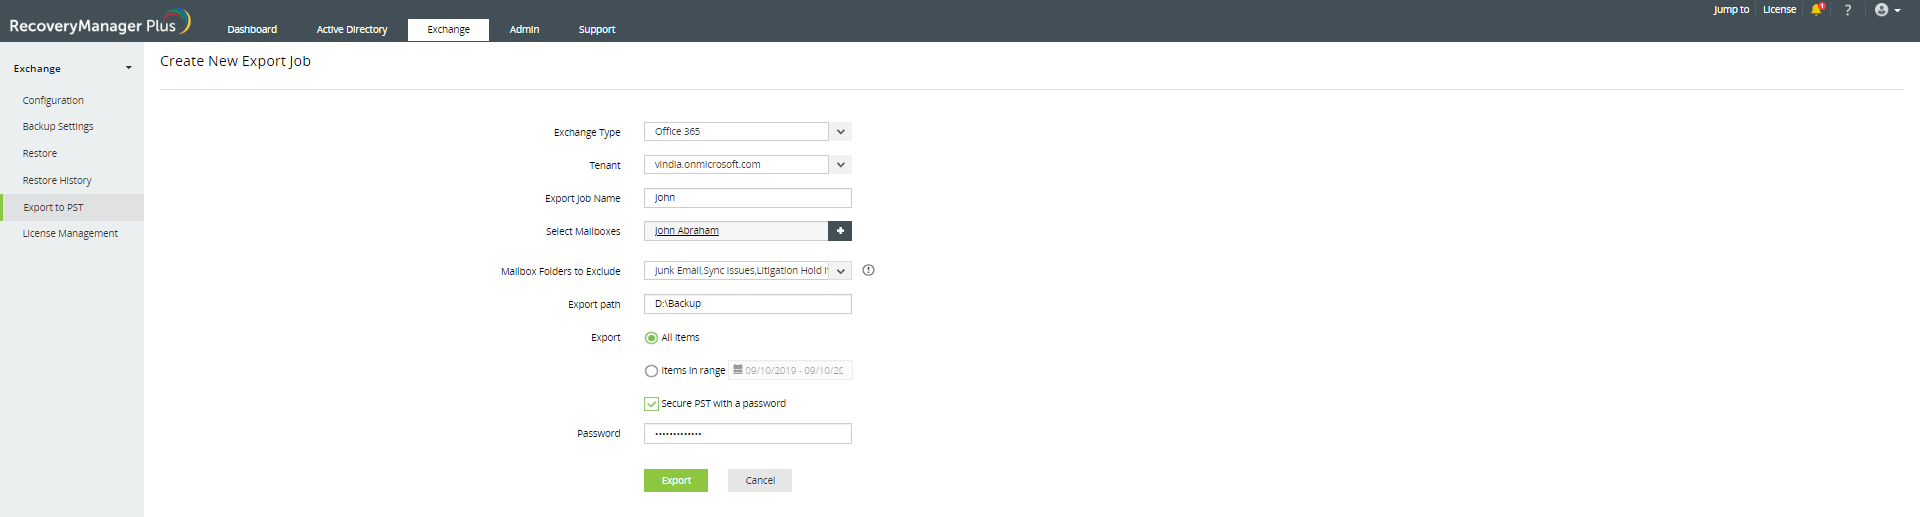Click the Export Job Name field
This screenshot has width=1920, height=517.
[748, 198]
